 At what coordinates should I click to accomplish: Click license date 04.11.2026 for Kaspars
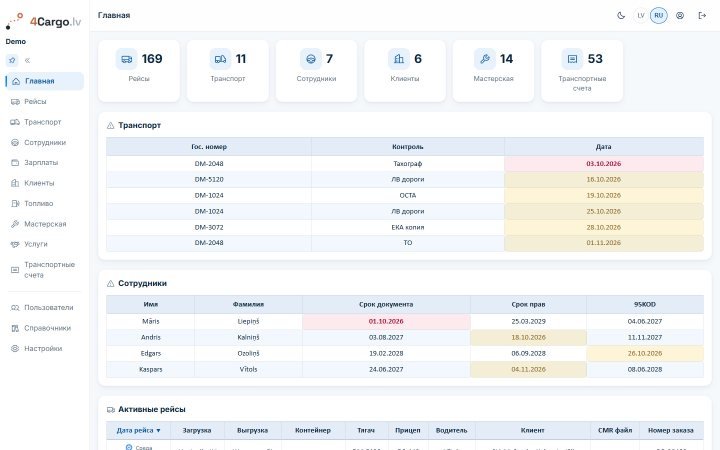[528, 370]
